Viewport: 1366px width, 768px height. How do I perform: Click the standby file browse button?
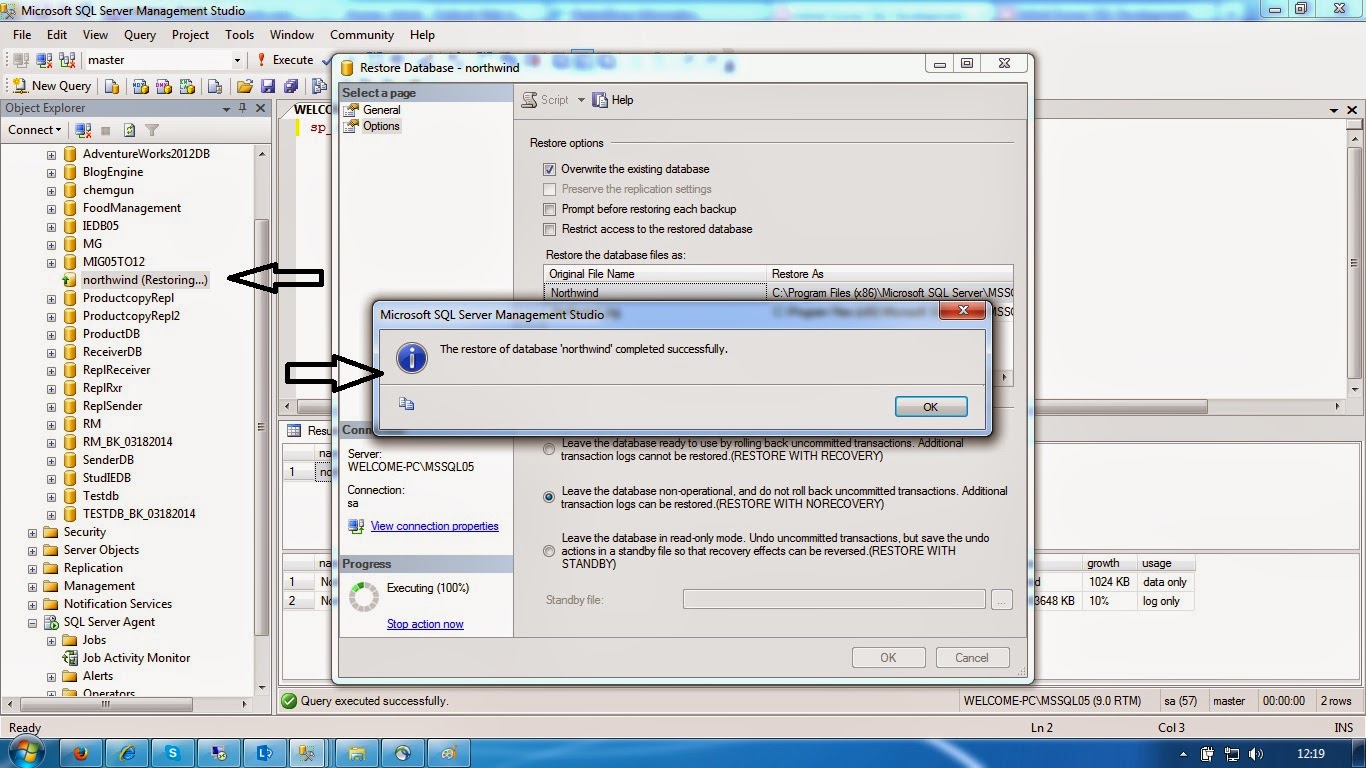[1001, 600]
